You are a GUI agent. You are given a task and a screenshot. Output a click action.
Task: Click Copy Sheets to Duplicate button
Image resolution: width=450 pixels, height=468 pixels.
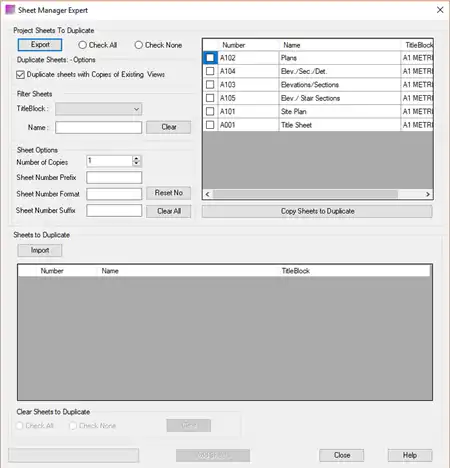[317, 211]
